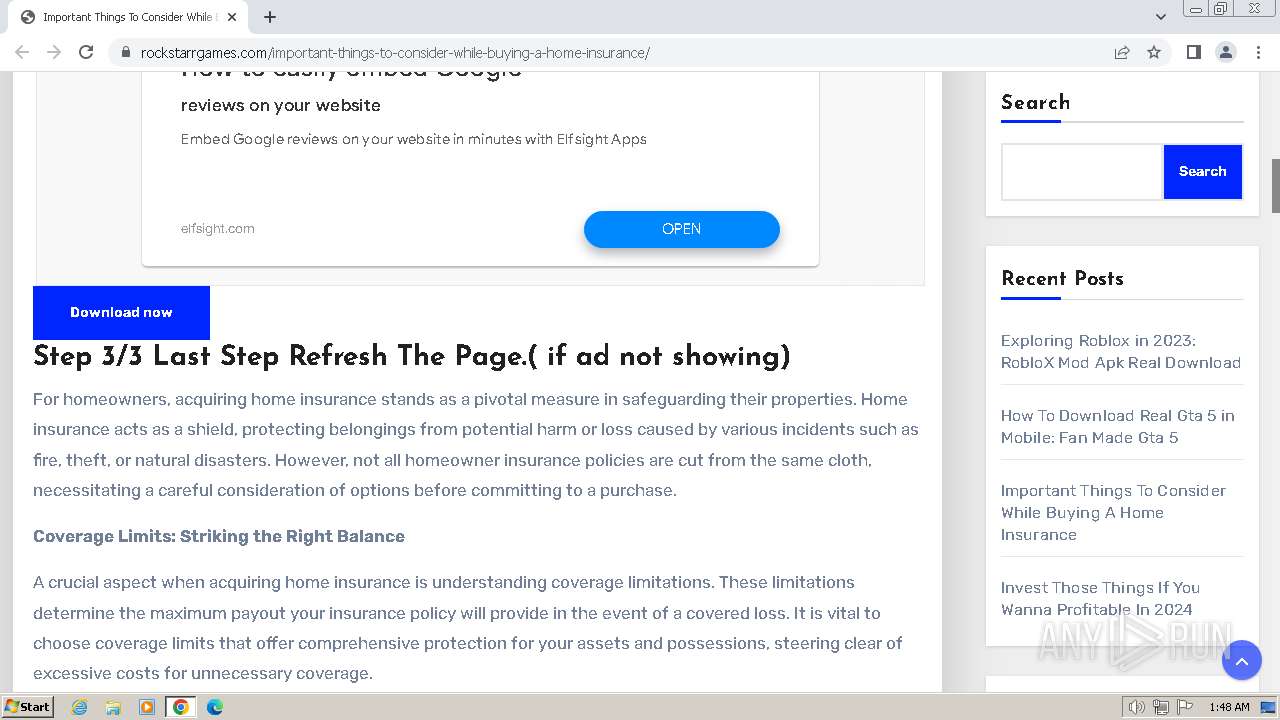The image size is (1280, 720).
Task: Click the Step 3/3 Last Step heading
Action: click(412, 356)
